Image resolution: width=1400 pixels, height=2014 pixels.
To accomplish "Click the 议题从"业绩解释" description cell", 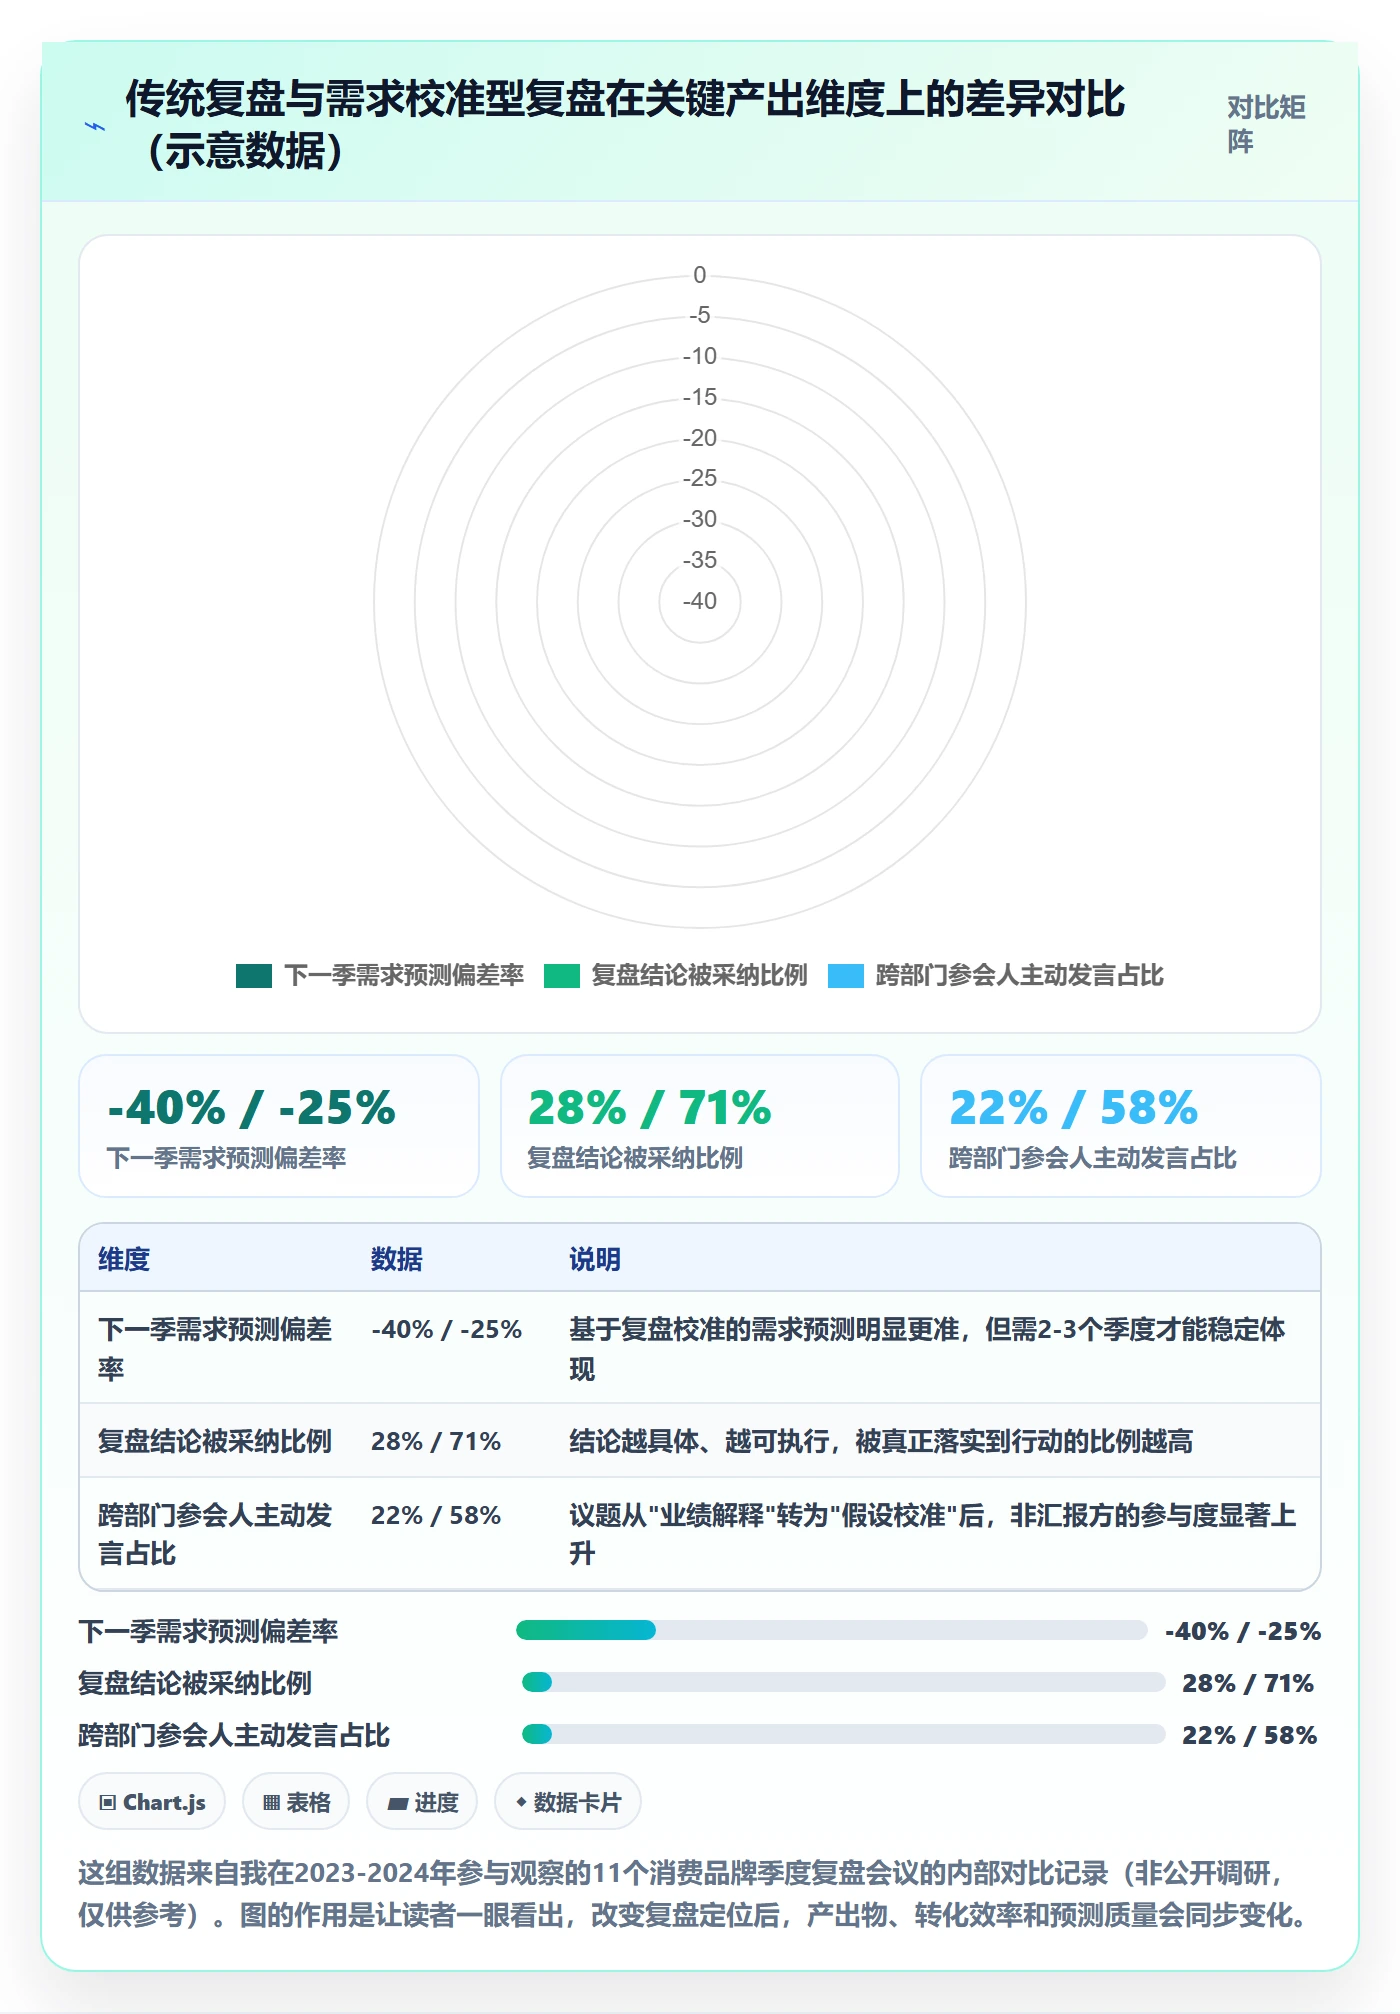I will coord(933,1534).
